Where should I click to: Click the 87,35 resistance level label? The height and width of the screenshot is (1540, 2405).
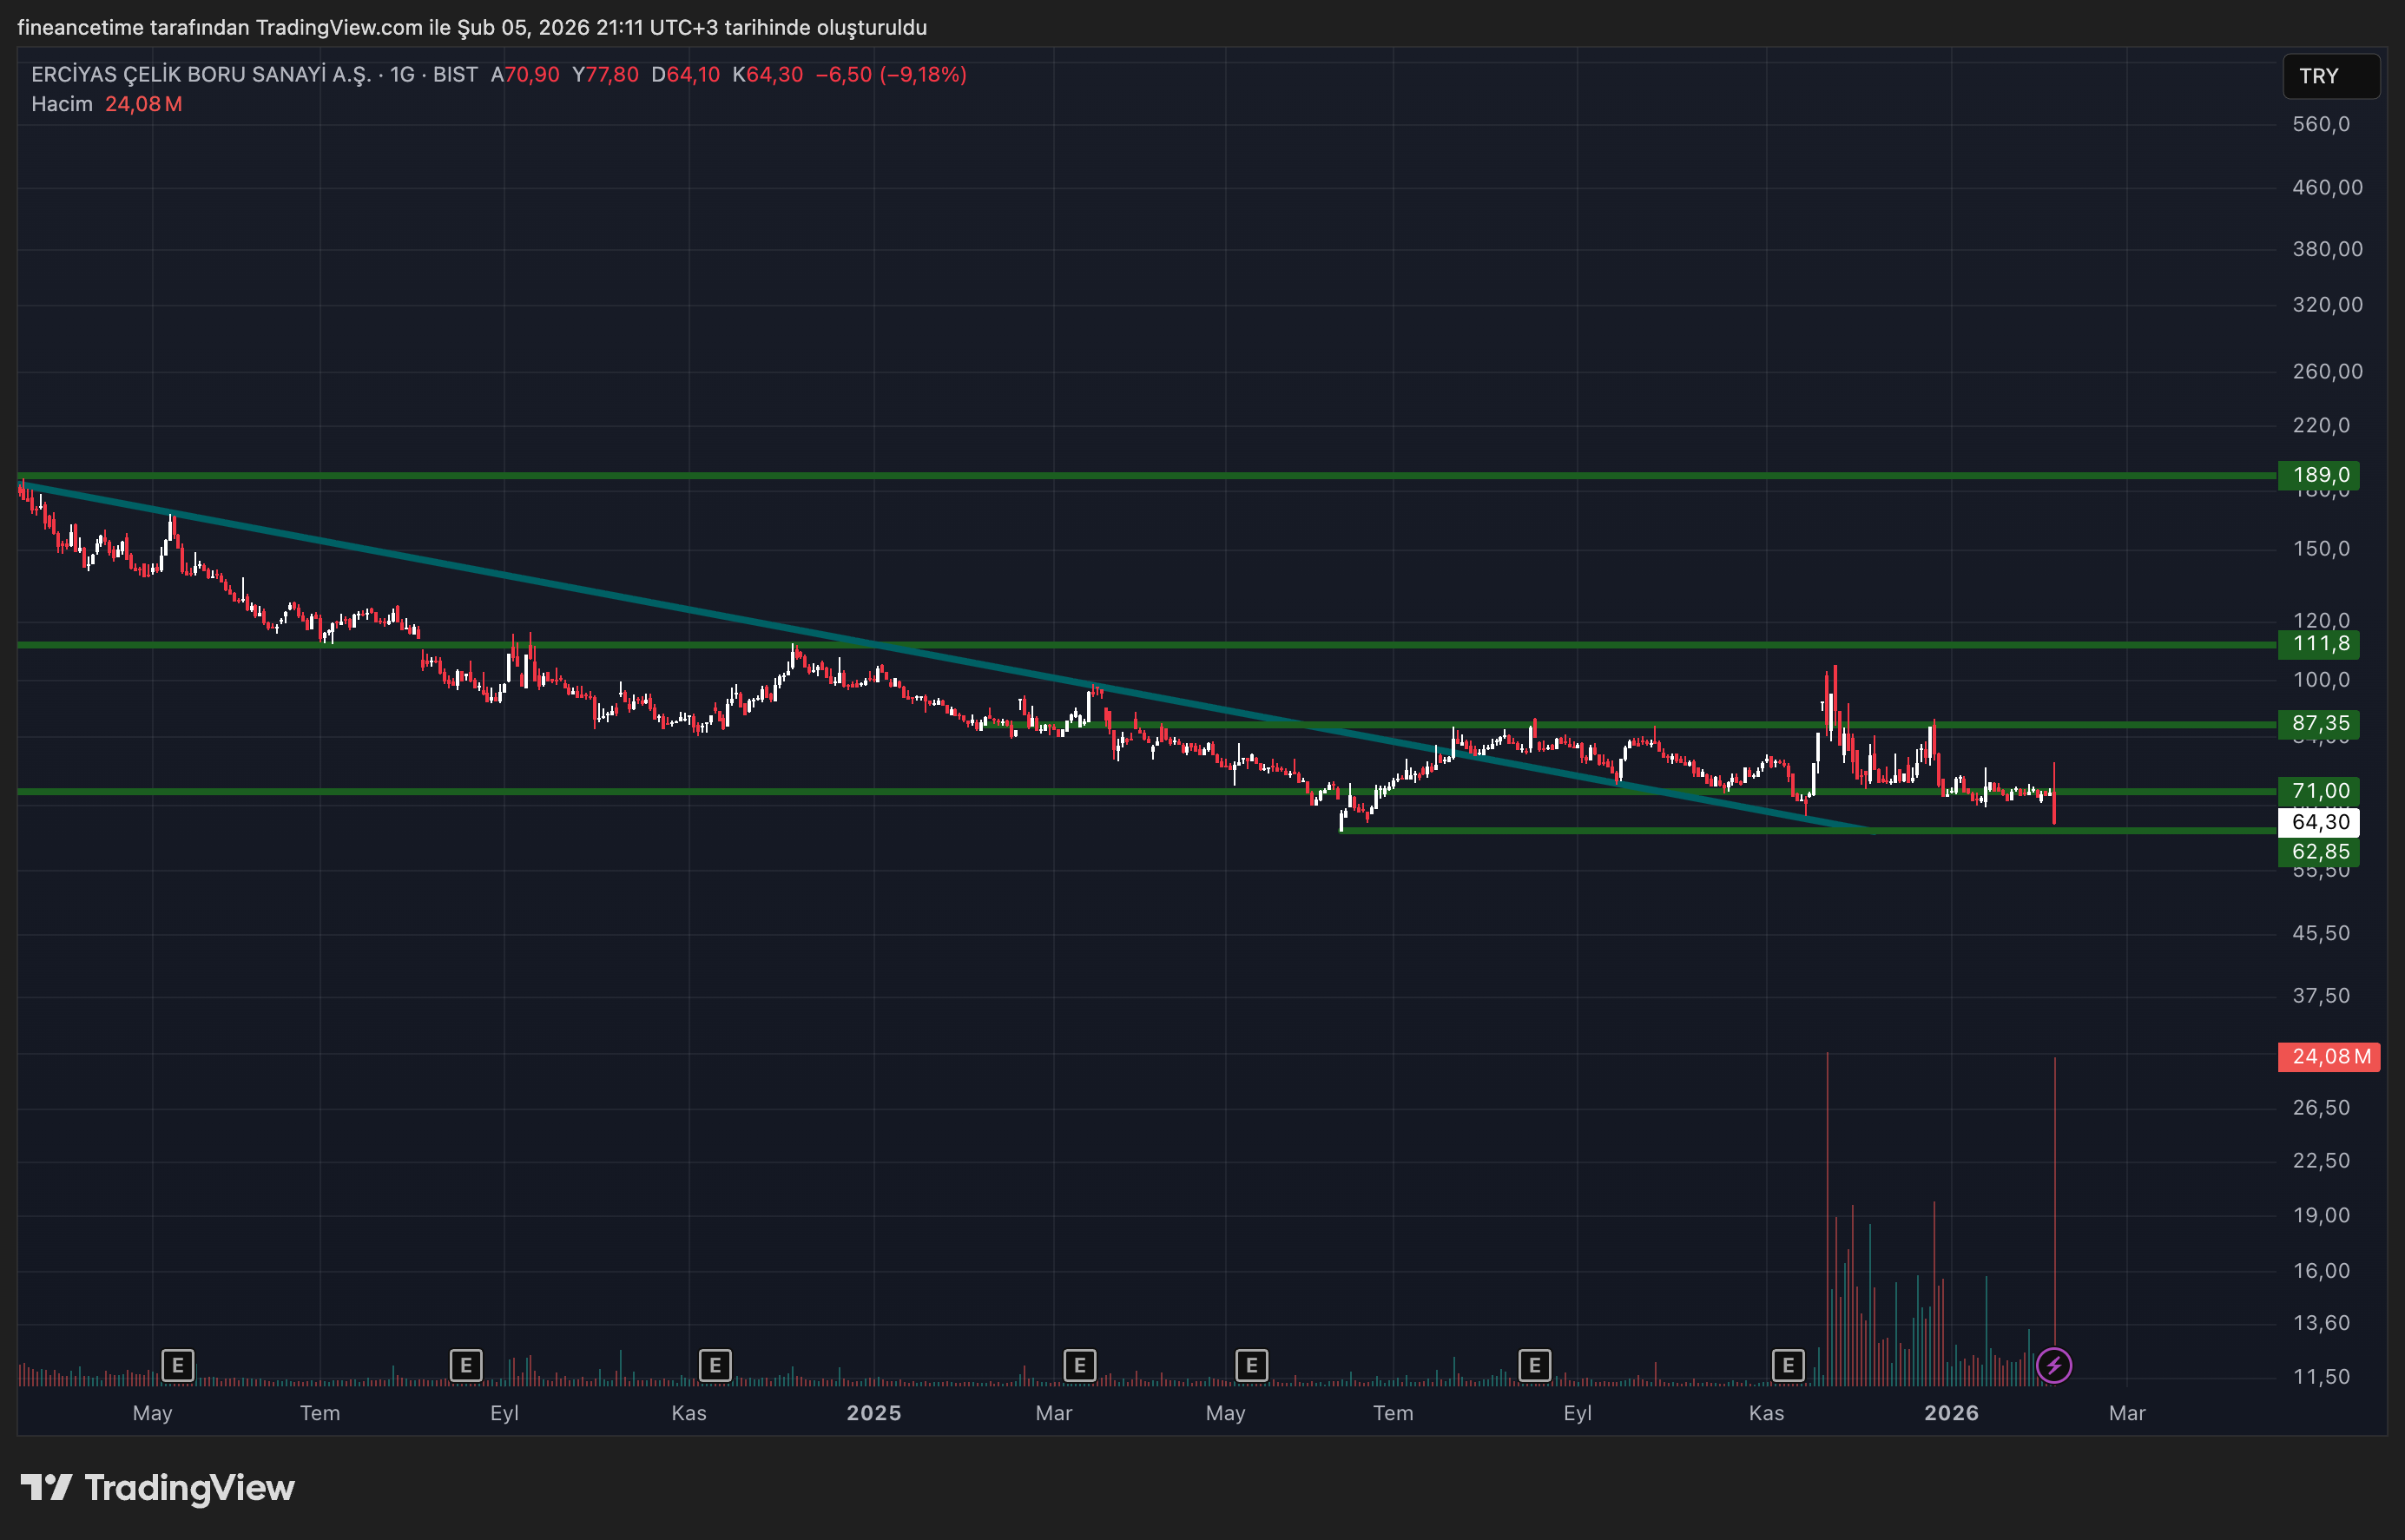[x=2319, y=724]
